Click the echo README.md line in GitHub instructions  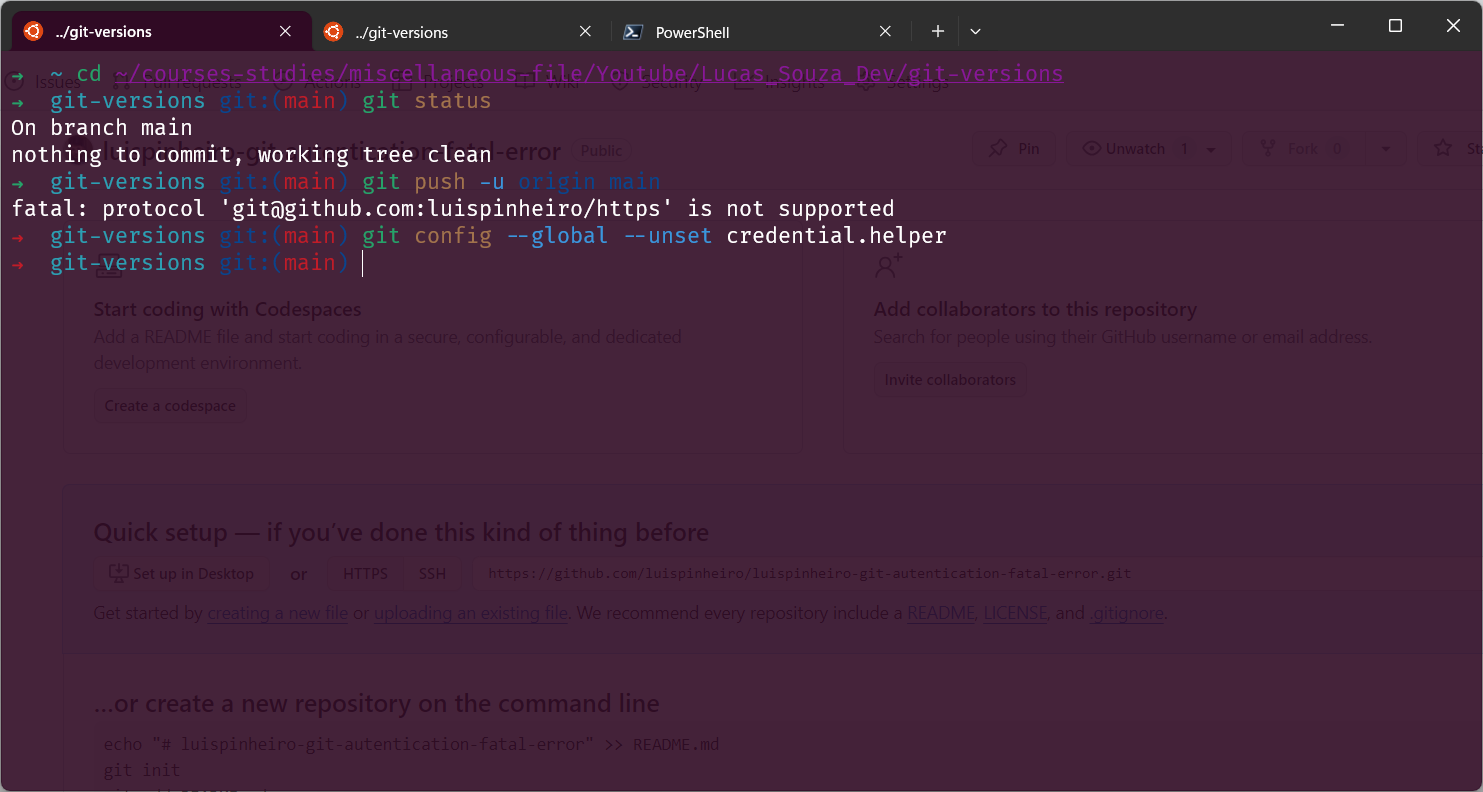click(x=411, y=745)
